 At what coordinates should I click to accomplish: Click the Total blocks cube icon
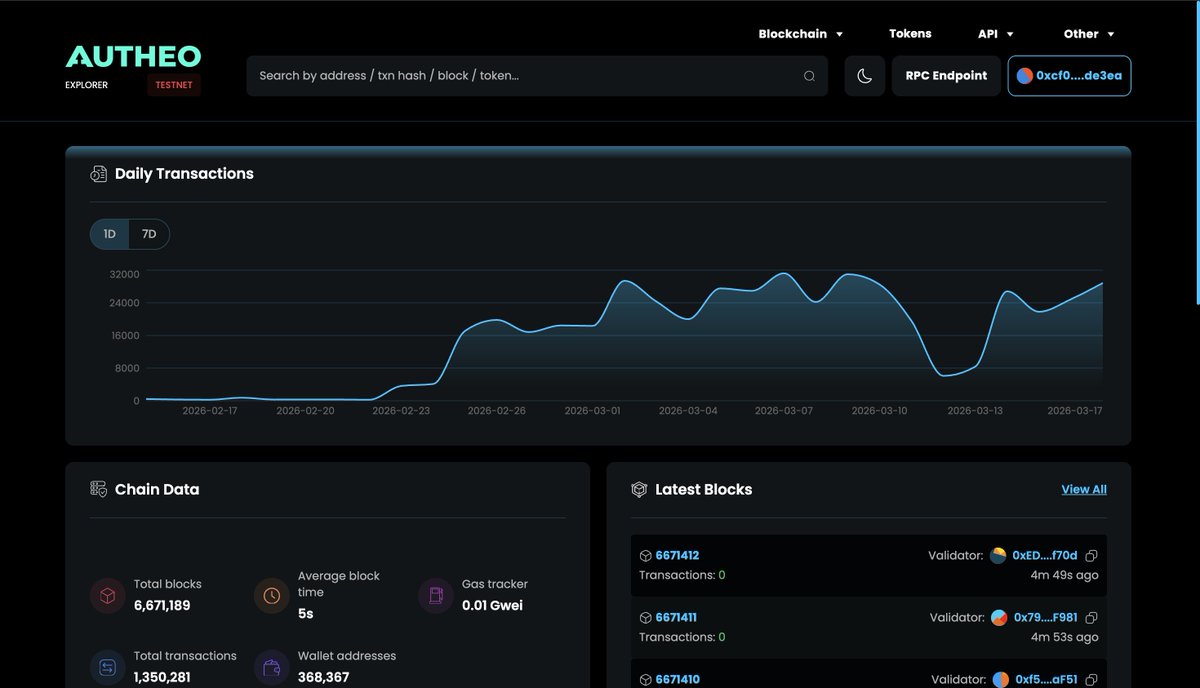pos(108,595)
